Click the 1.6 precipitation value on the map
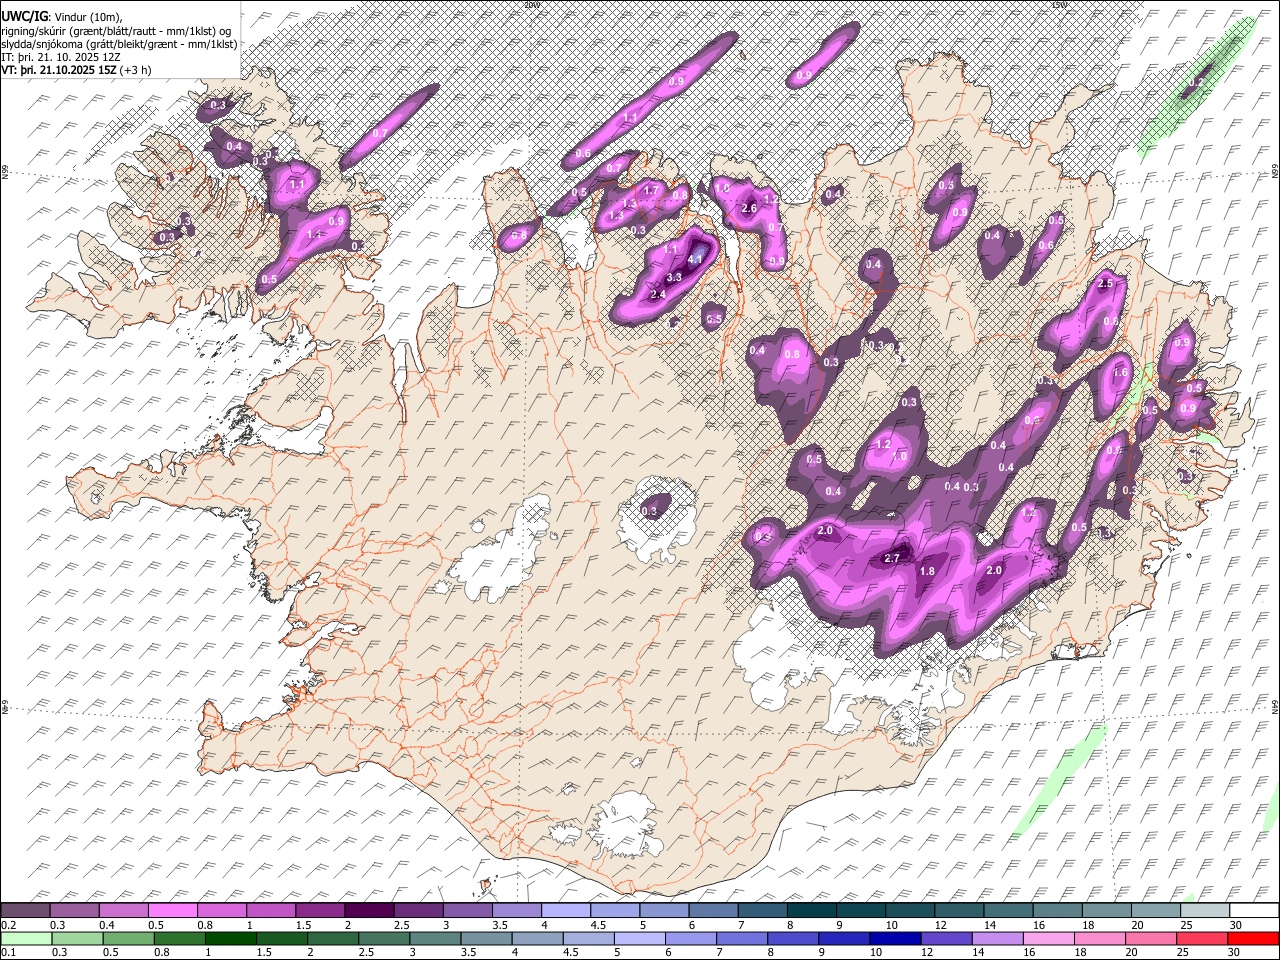Screen dimensions: 1280x960 pyautogui.click(x=1120, y=372)
